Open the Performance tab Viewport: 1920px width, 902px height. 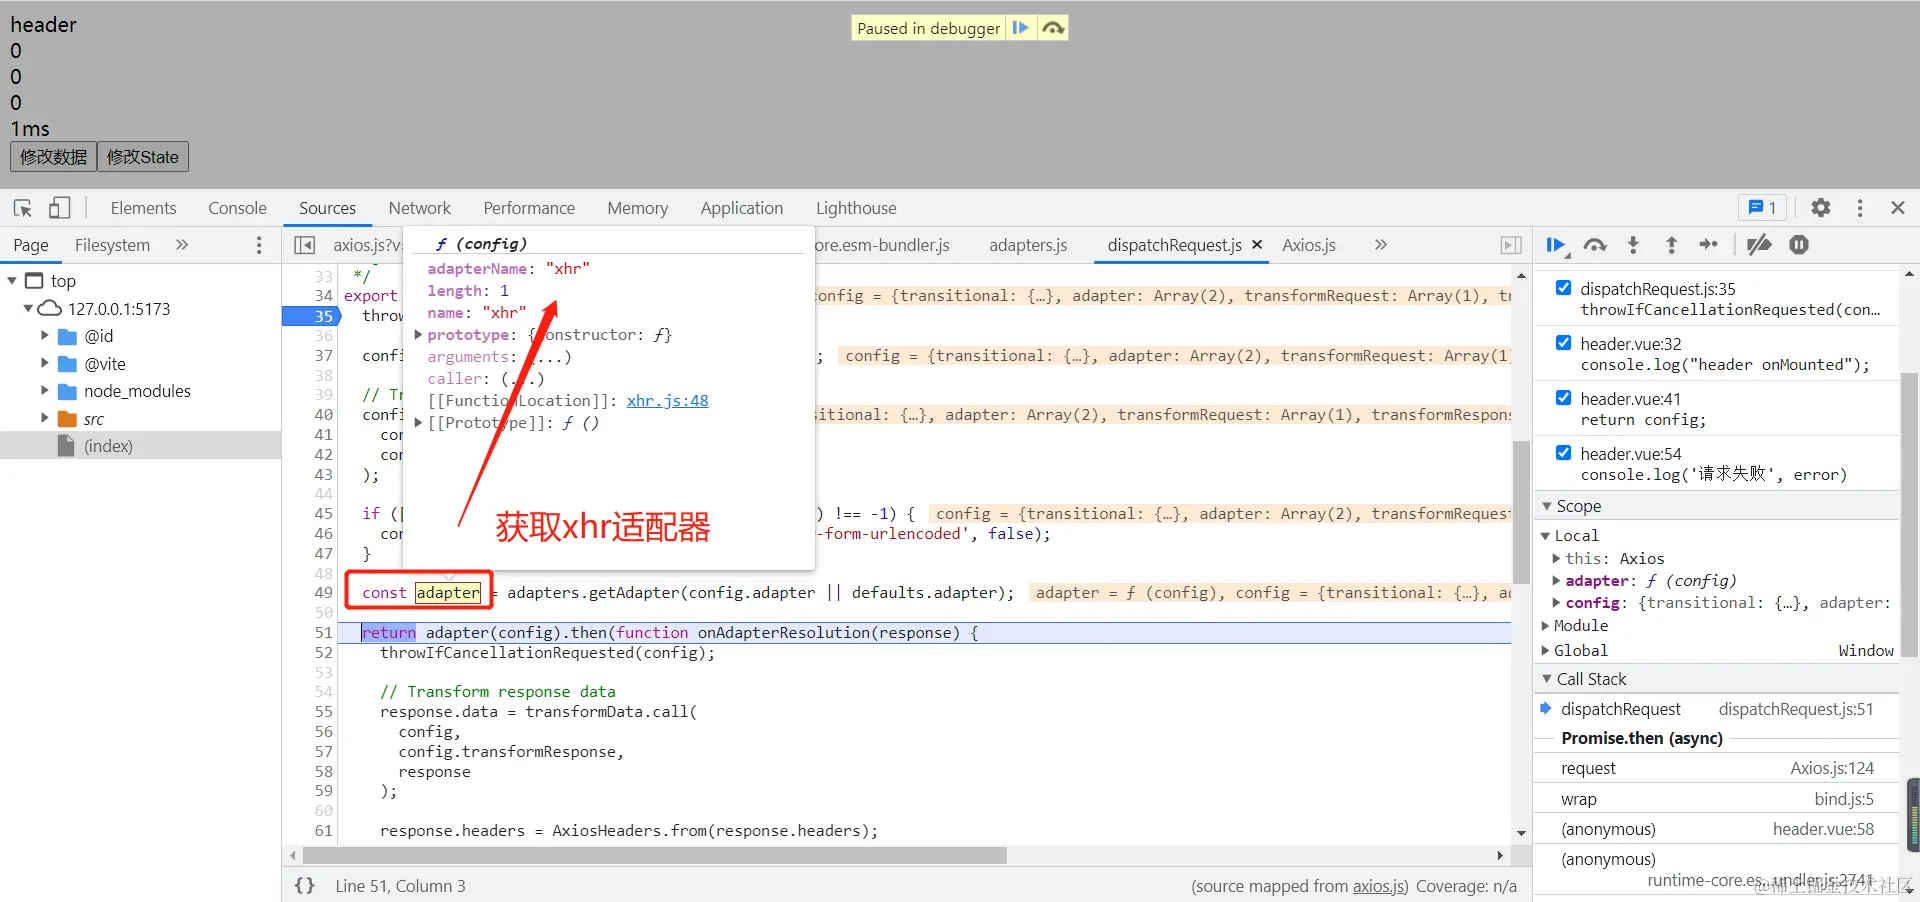pyautogui.click(x=529, y=208)
